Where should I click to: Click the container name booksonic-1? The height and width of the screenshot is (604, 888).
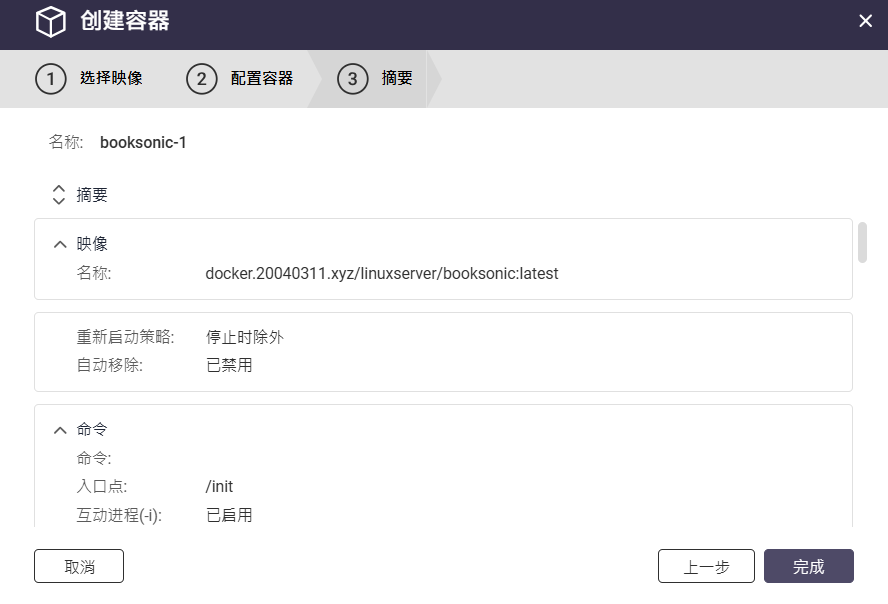143,142
